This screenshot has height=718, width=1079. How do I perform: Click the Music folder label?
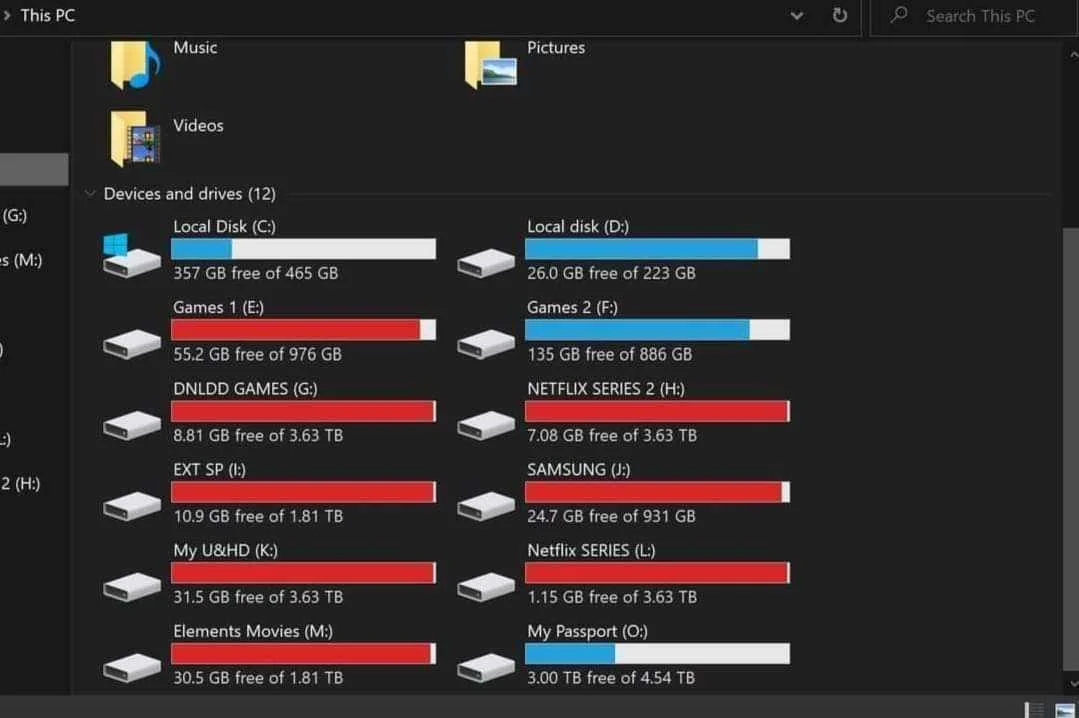[x=195, y=47]
